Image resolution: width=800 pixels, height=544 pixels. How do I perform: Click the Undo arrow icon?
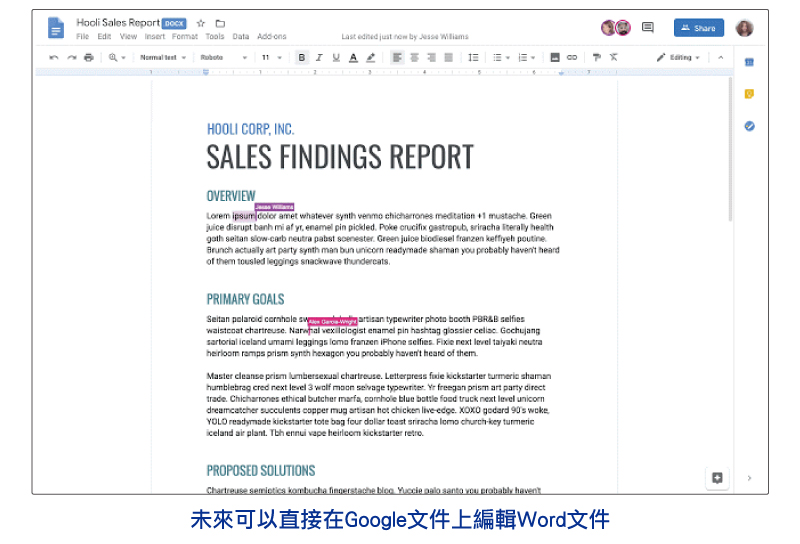54,58
